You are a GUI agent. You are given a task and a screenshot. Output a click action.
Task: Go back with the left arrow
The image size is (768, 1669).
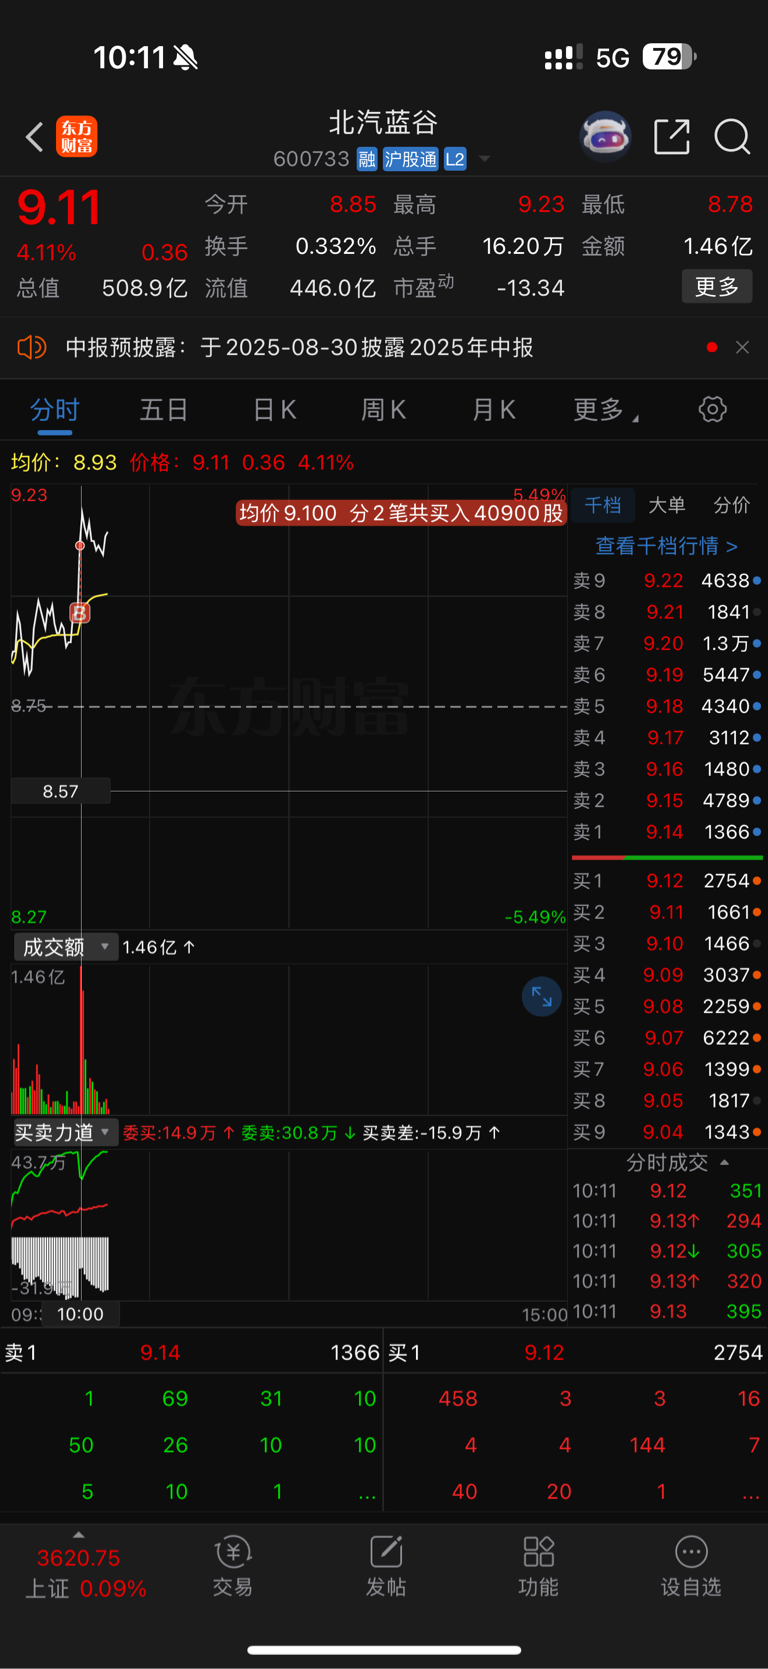click(34, 137)
